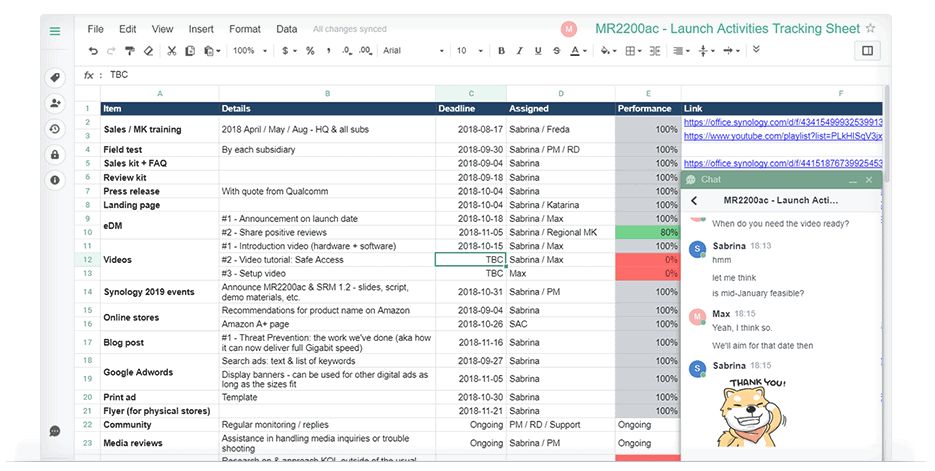Click the chat bubble sidebar icon
Screen dimensions: 935x471
coord(55,431)
